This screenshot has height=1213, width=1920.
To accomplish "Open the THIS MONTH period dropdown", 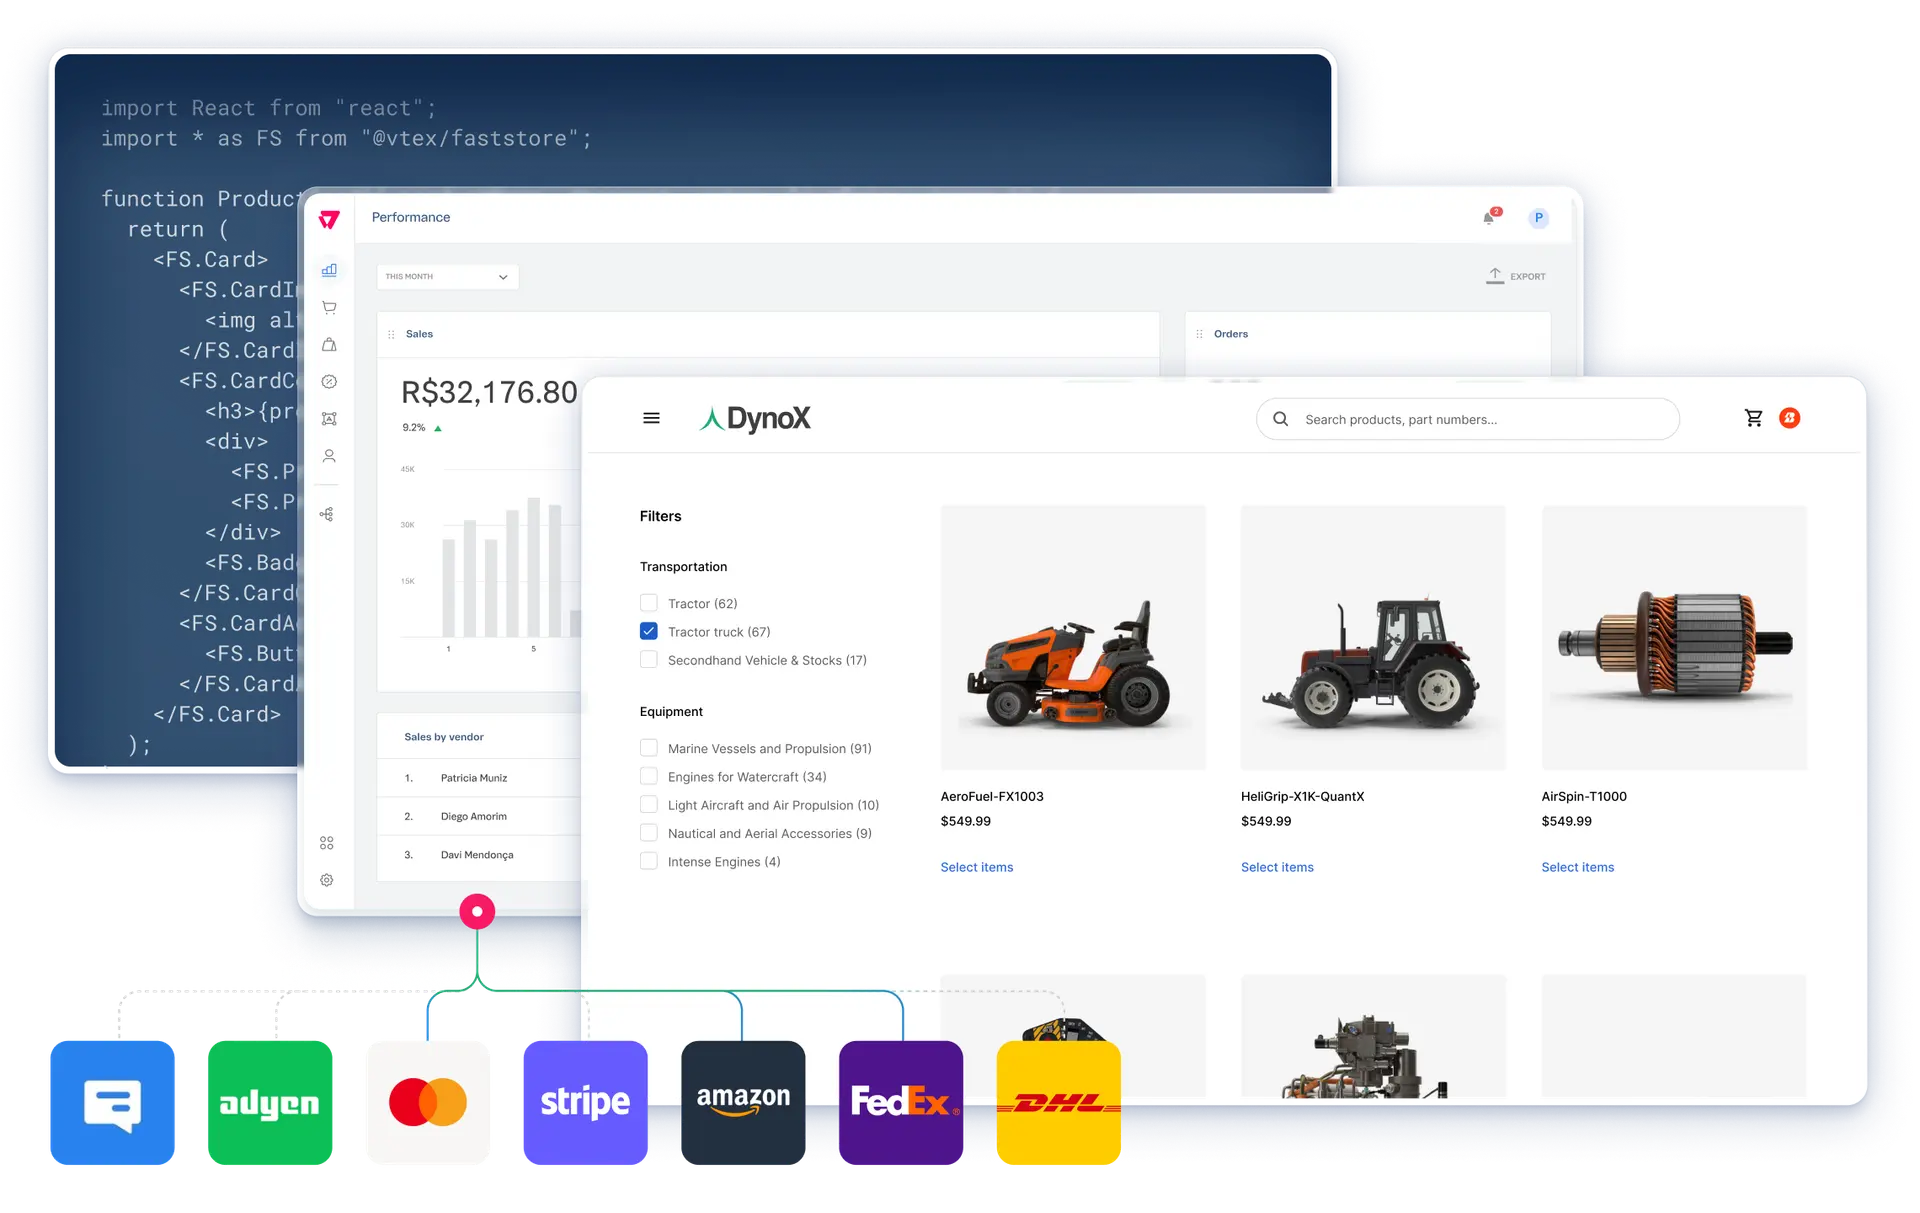I will 447,276.
